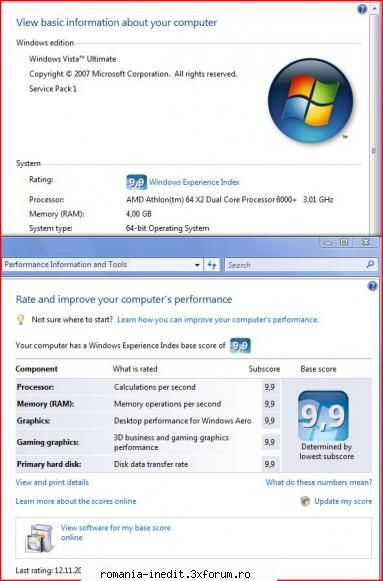Click Calculations per second text

[154, 387]
